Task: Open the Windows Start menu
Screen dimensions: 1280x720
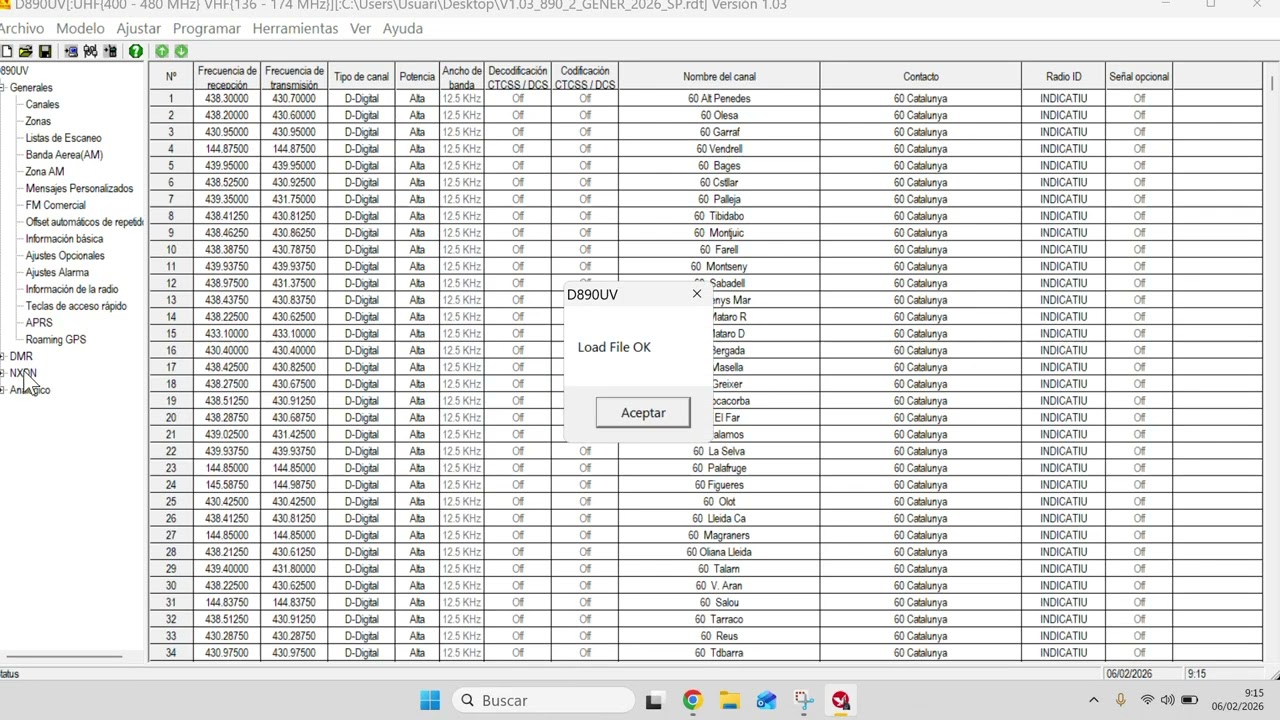Action: 430,700
